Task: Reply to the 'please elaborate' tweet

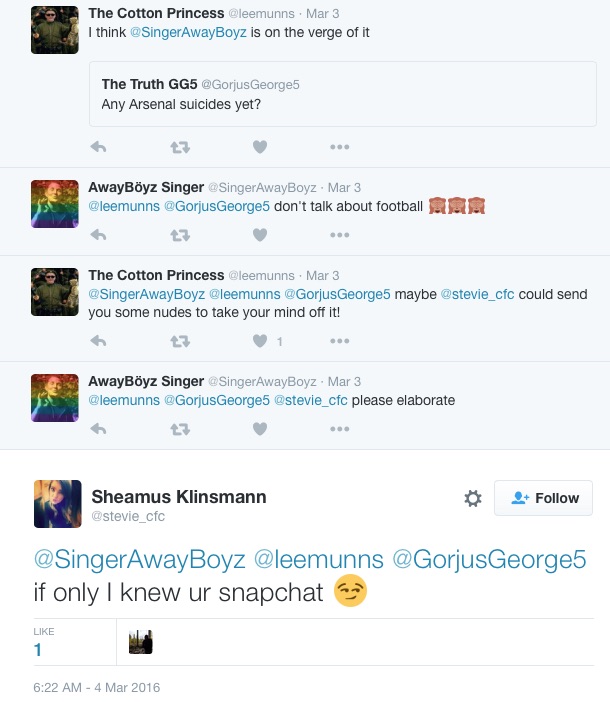Action: click(x=98, y=429)
